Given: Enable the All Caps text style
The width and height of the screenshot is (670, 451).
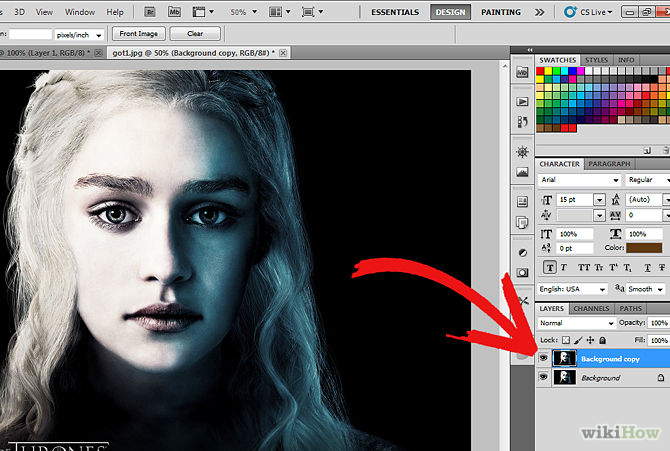Looking at the screenshot, I should click(x=583, y=267).
